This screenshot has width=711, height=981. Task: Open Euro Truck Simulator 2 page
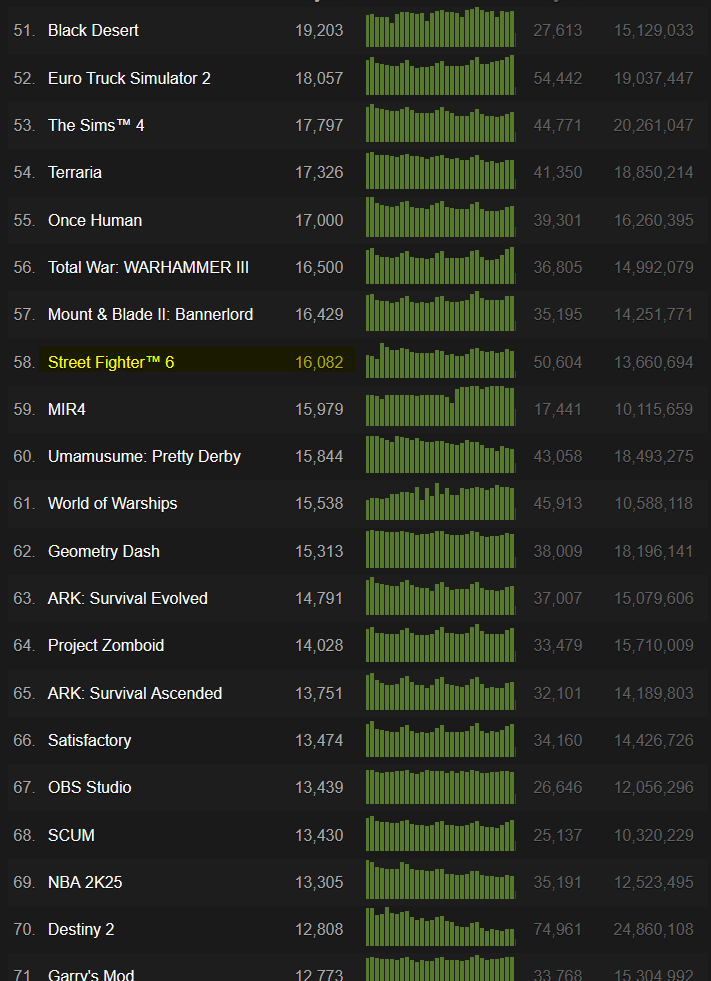tap(130, 78)
